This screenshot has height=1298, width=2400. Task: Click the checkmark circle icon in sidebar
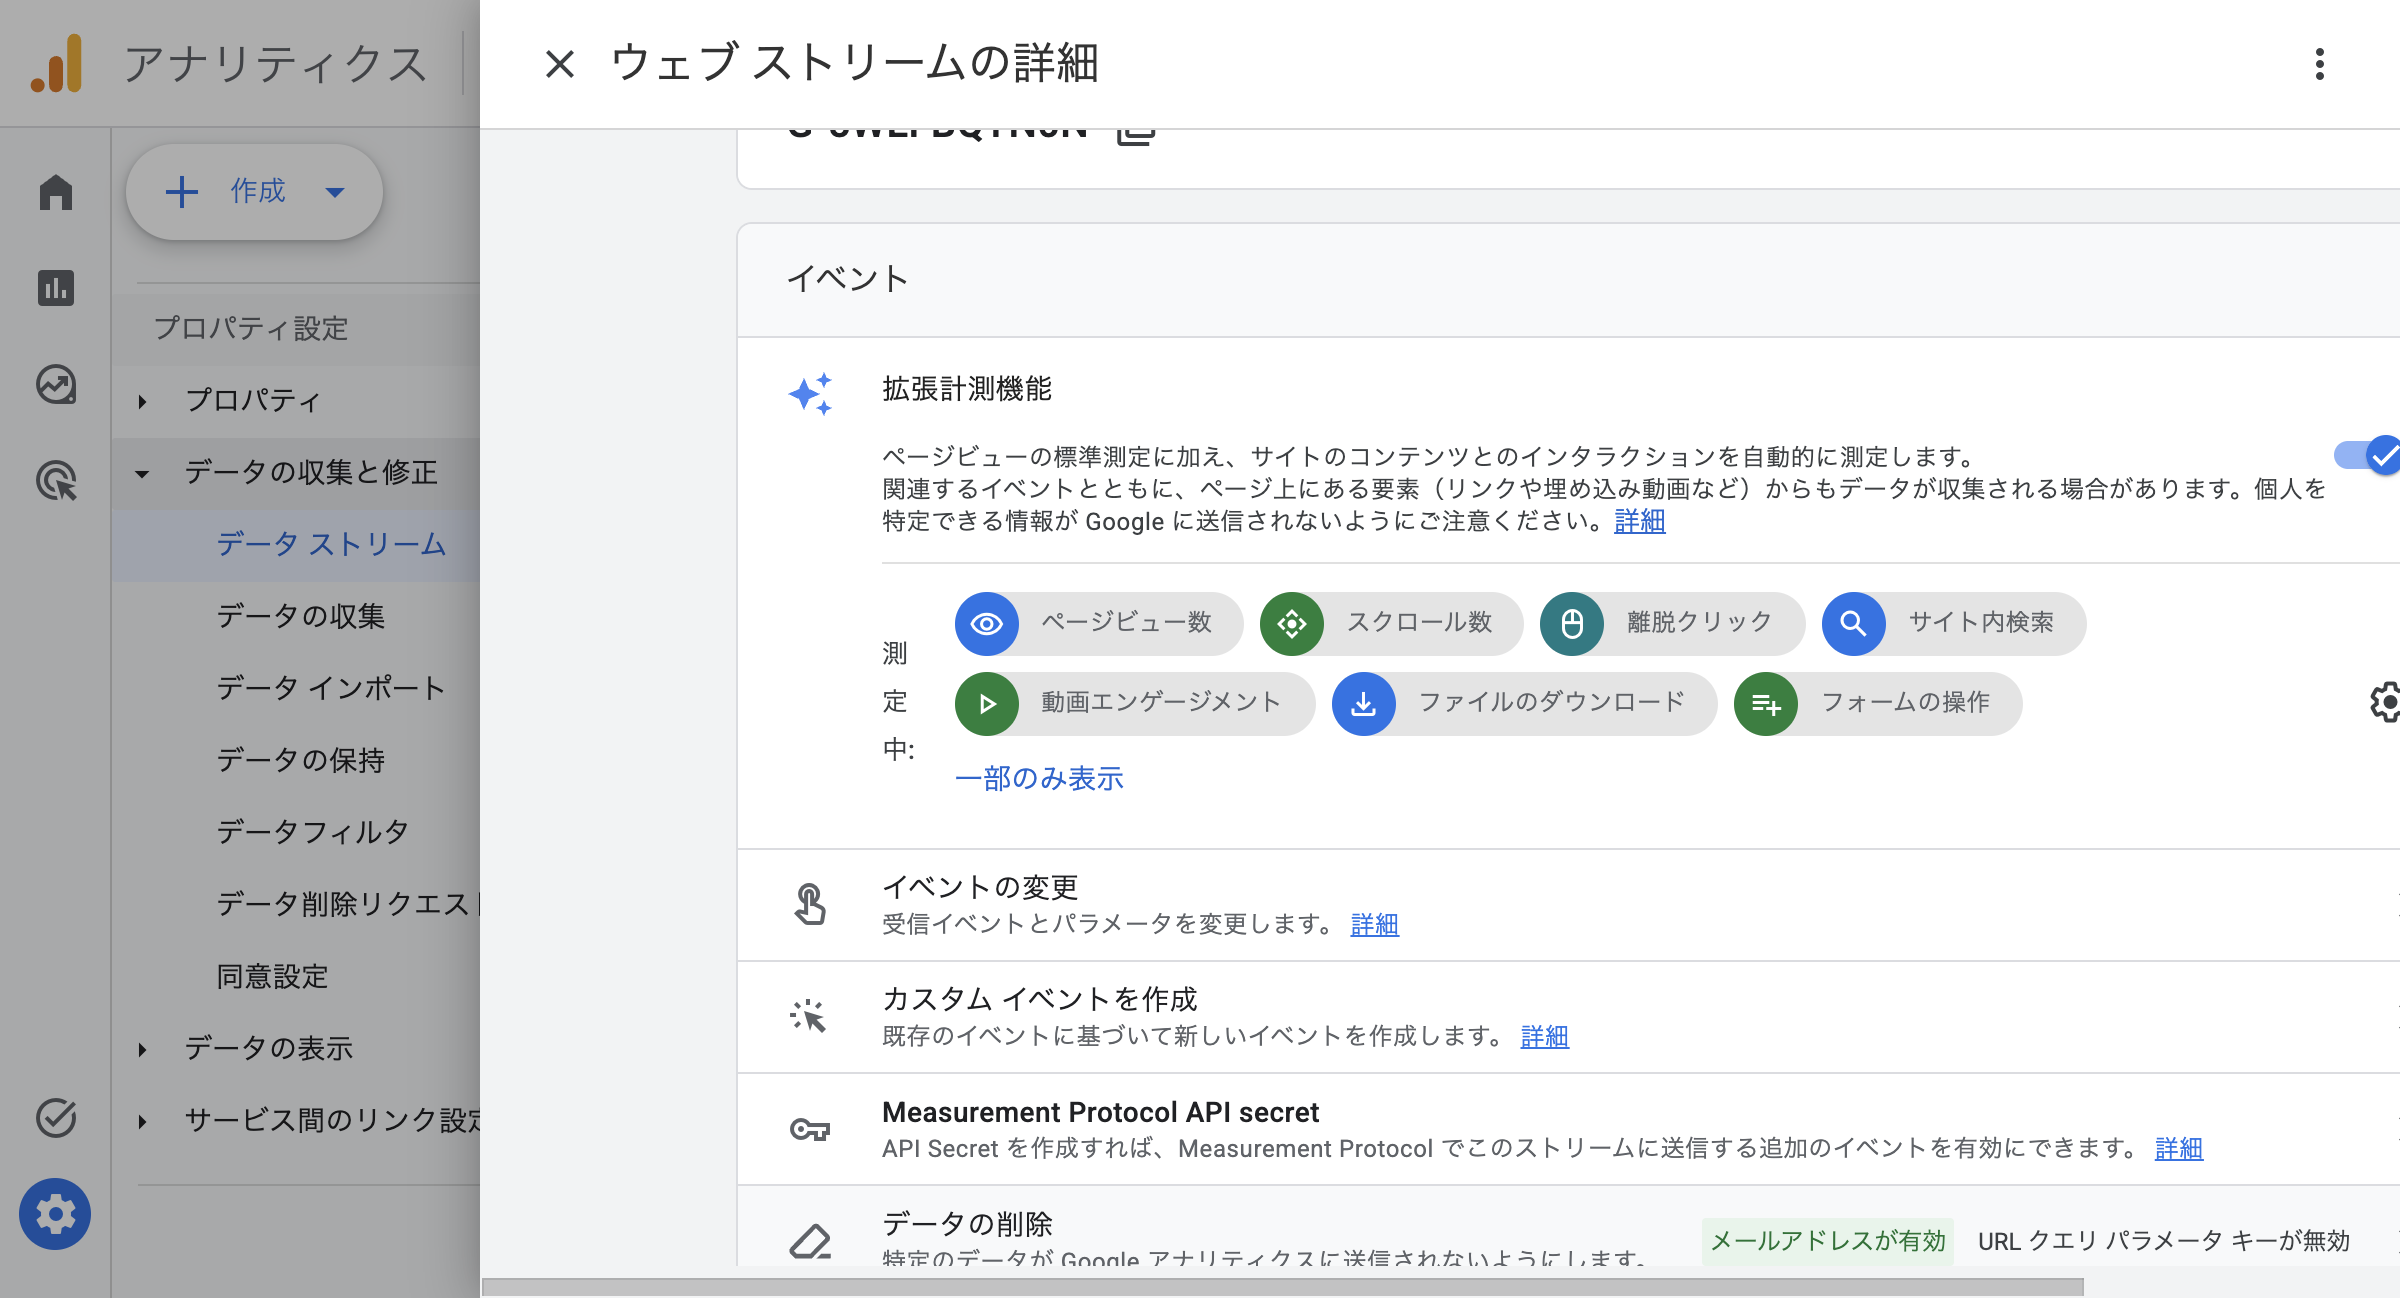point(56,1118)
